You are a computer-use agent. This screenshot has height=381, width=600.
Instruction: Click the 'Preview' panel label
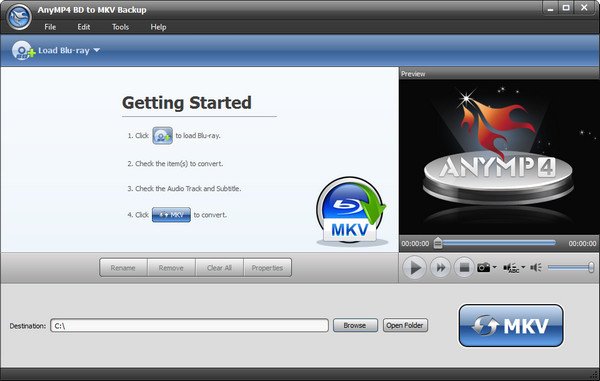pos(413,74)
